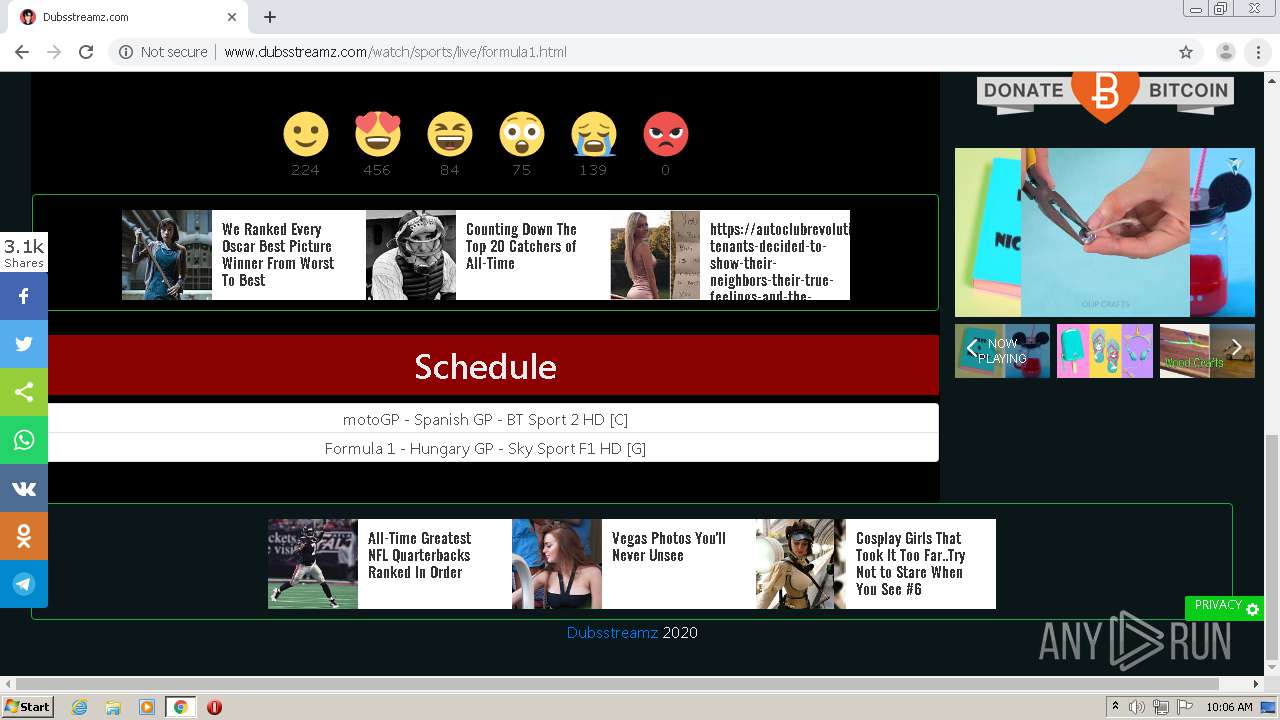
Task: Click the Dubsstreamz footer link
Action: point(612,633)
